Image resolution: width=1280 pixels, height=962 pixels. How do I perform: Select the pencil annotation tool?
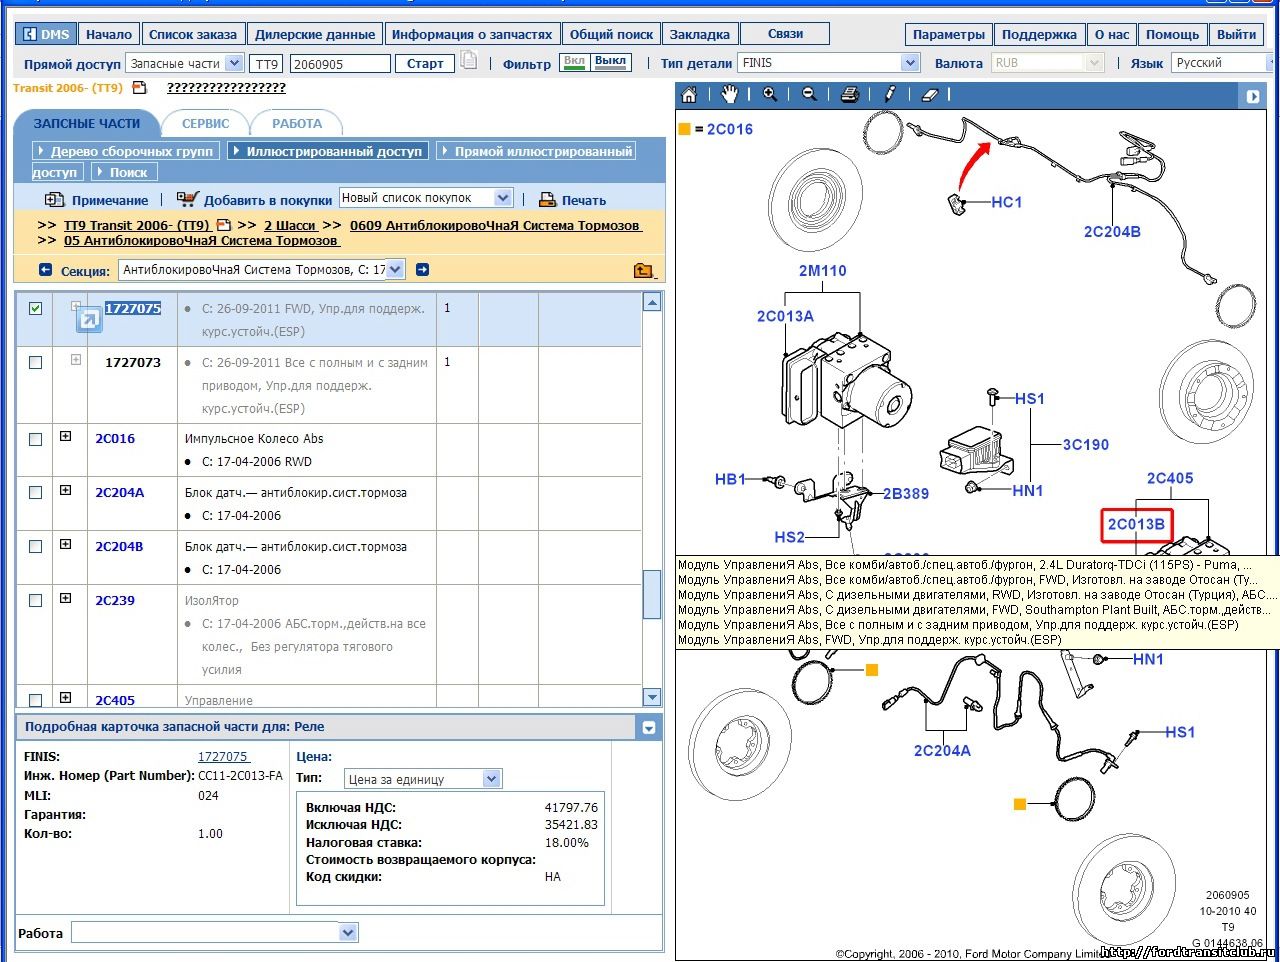(889, 95)
